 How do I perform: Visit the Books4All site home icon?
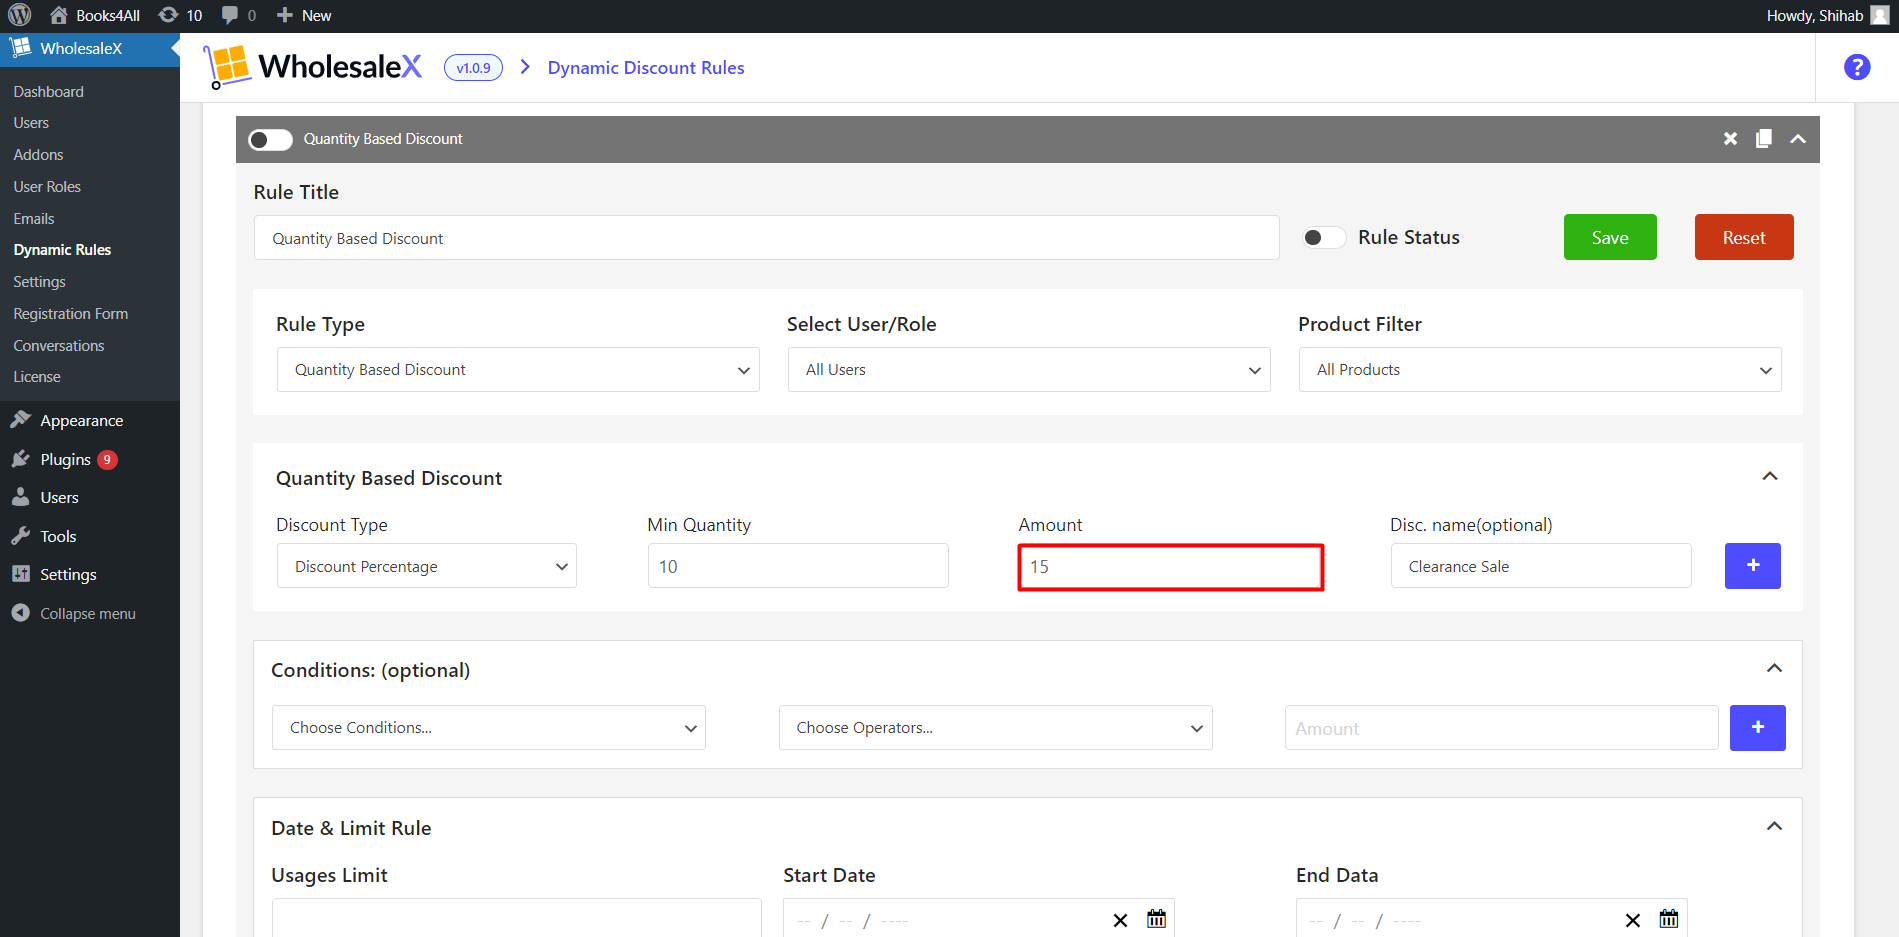pos(59,15)
